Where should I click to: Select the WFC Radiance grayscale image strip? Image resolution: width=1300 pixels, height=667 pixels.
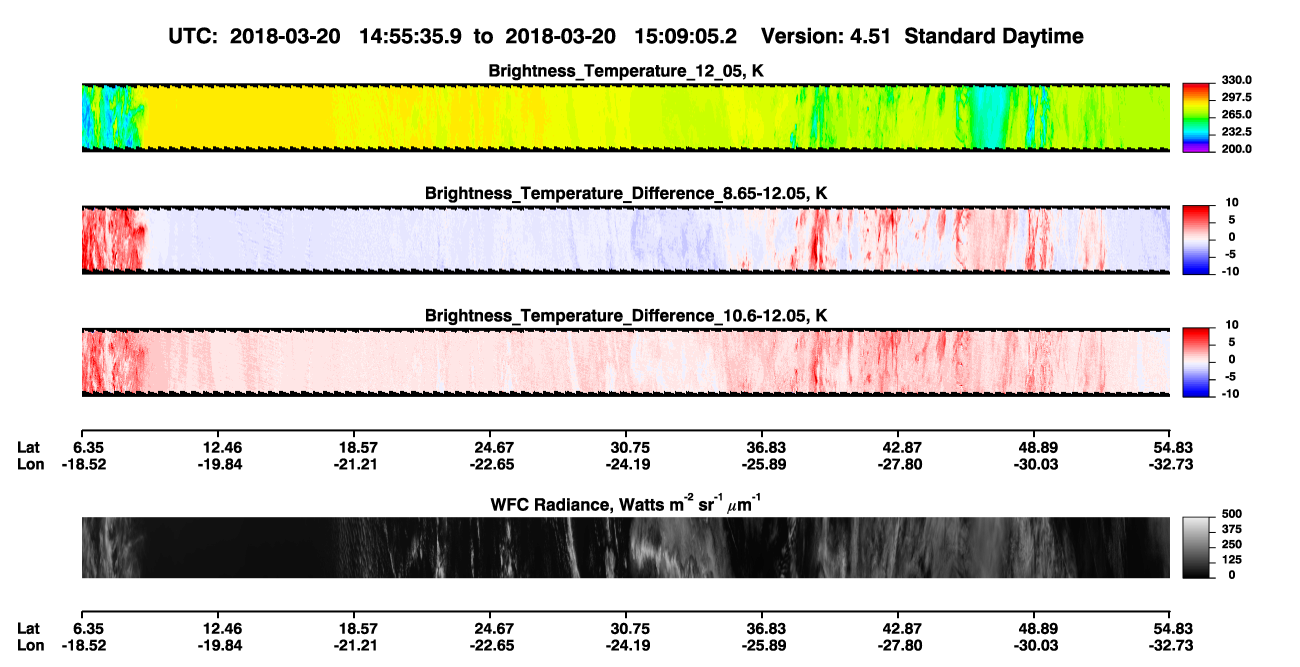(x=625, y=547)
